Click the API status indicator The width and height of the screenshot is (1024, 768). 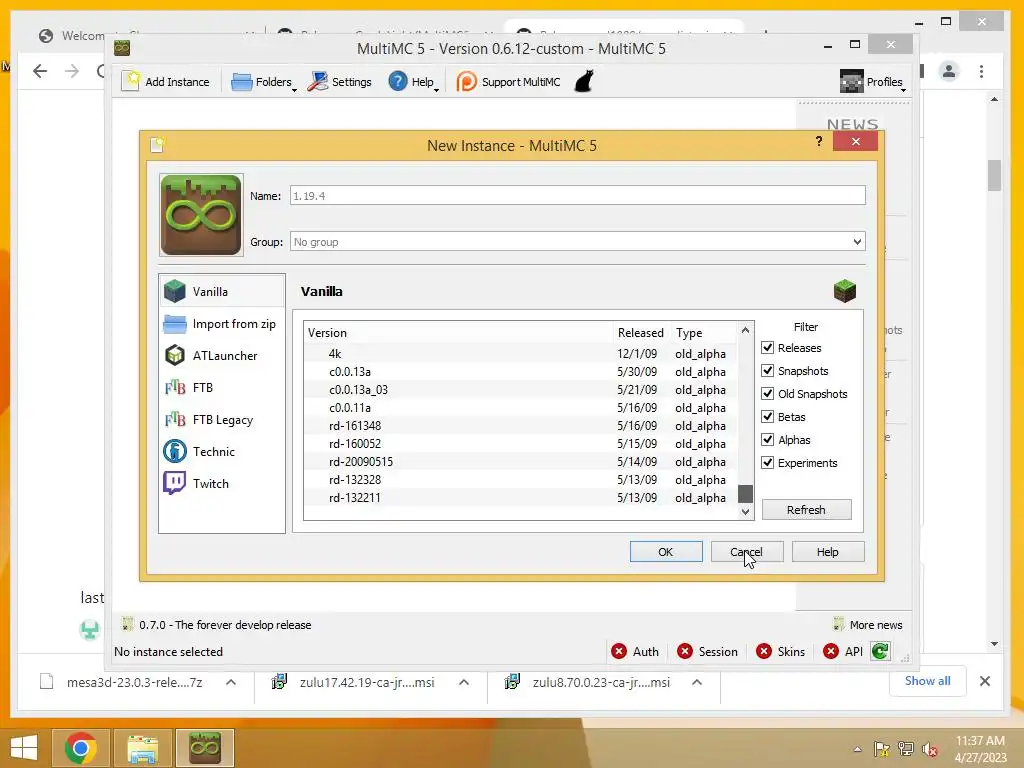(843, 651)
